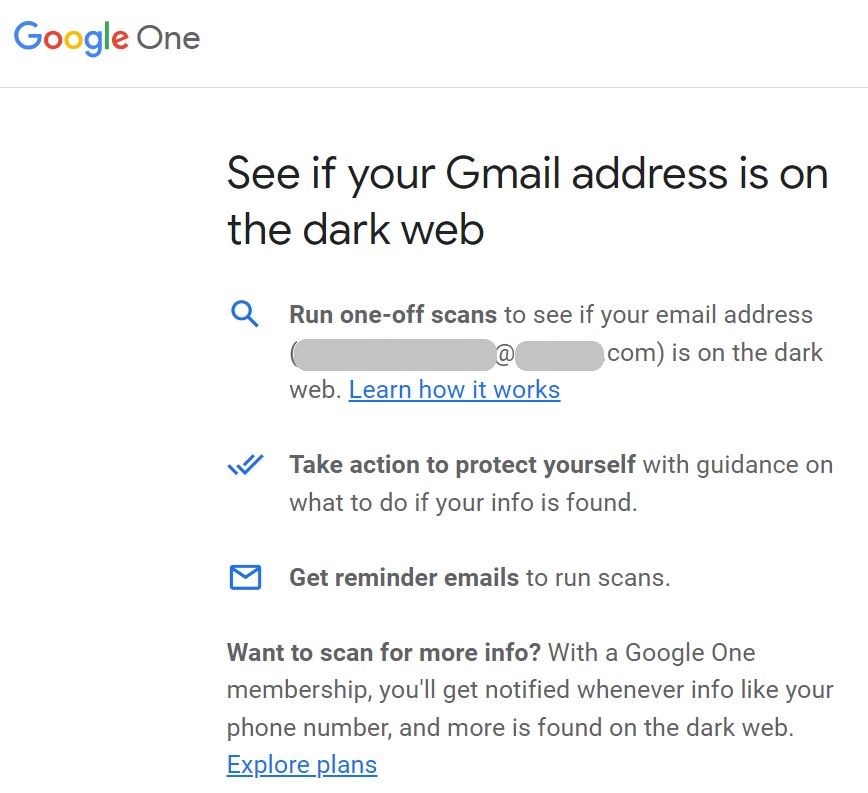Click the 'phone number, and more is found' line
The width and height of the screenshot is (868, 793).
510,727
